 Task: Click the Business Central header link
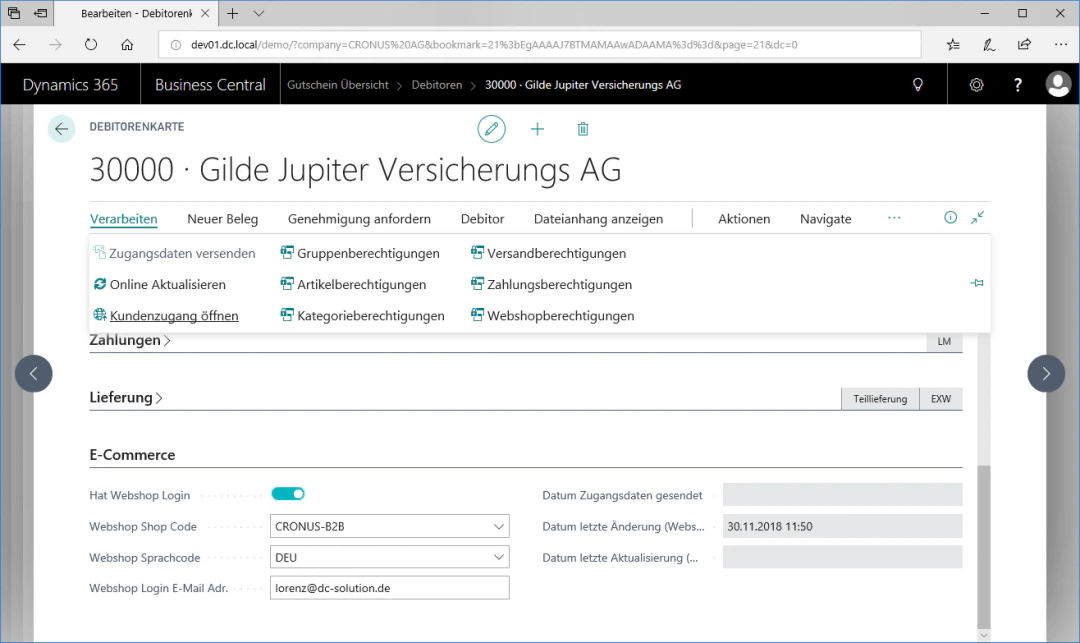tap(210, 85)
